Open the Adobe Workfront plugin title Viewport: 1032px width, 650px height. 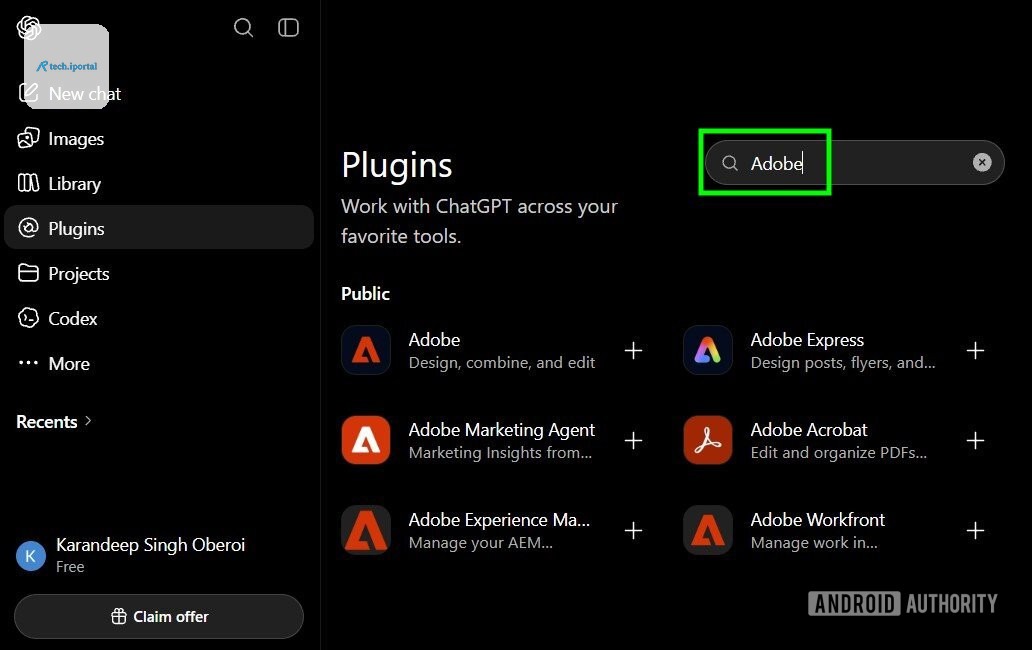(x=817, y=520)
